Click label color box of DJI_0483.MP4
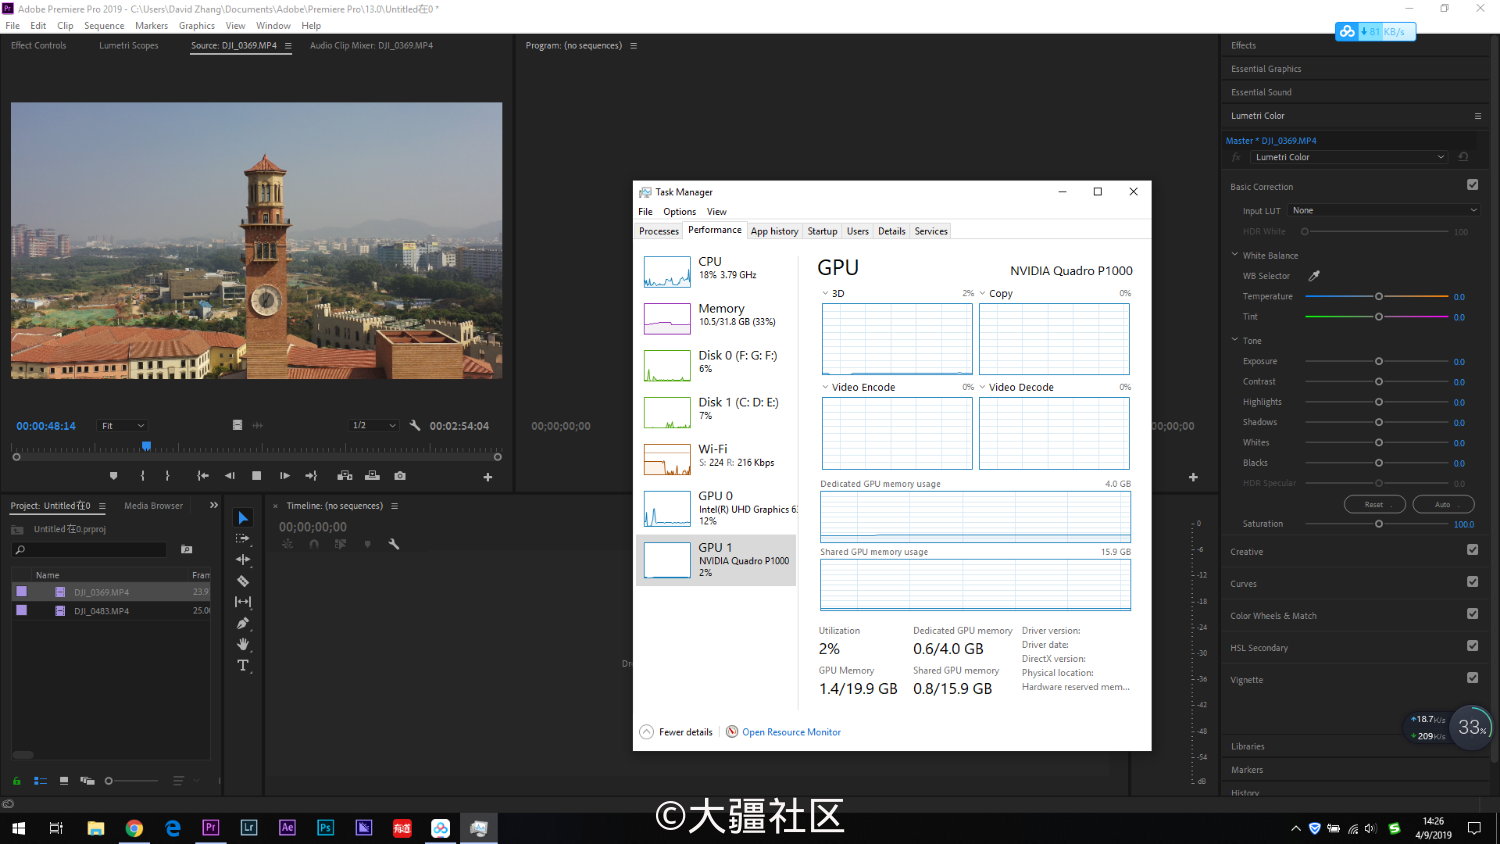The width and height of the screenshot is (1500, 844). pos(21,610)
